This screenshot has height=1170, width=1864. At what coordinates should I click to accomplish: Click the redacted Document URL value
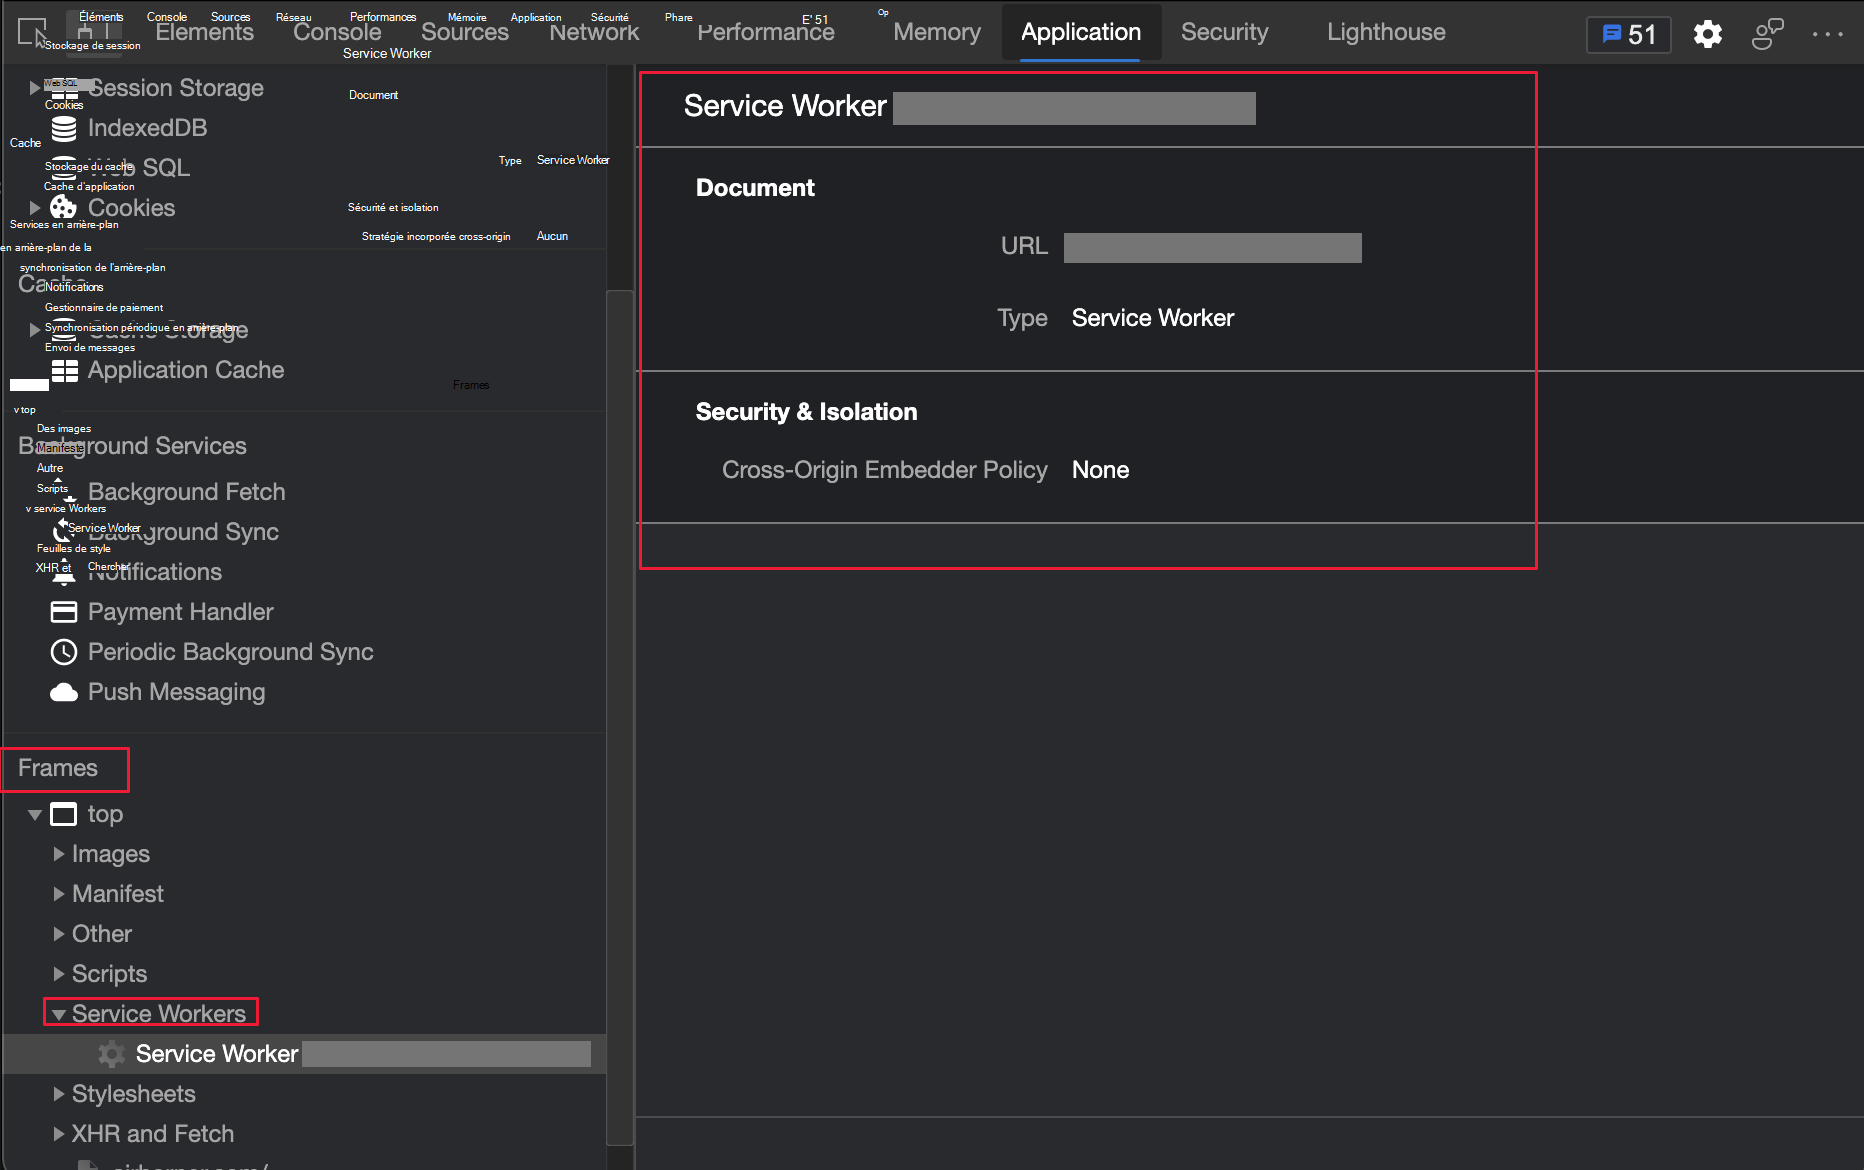(x=1213, y=248)
